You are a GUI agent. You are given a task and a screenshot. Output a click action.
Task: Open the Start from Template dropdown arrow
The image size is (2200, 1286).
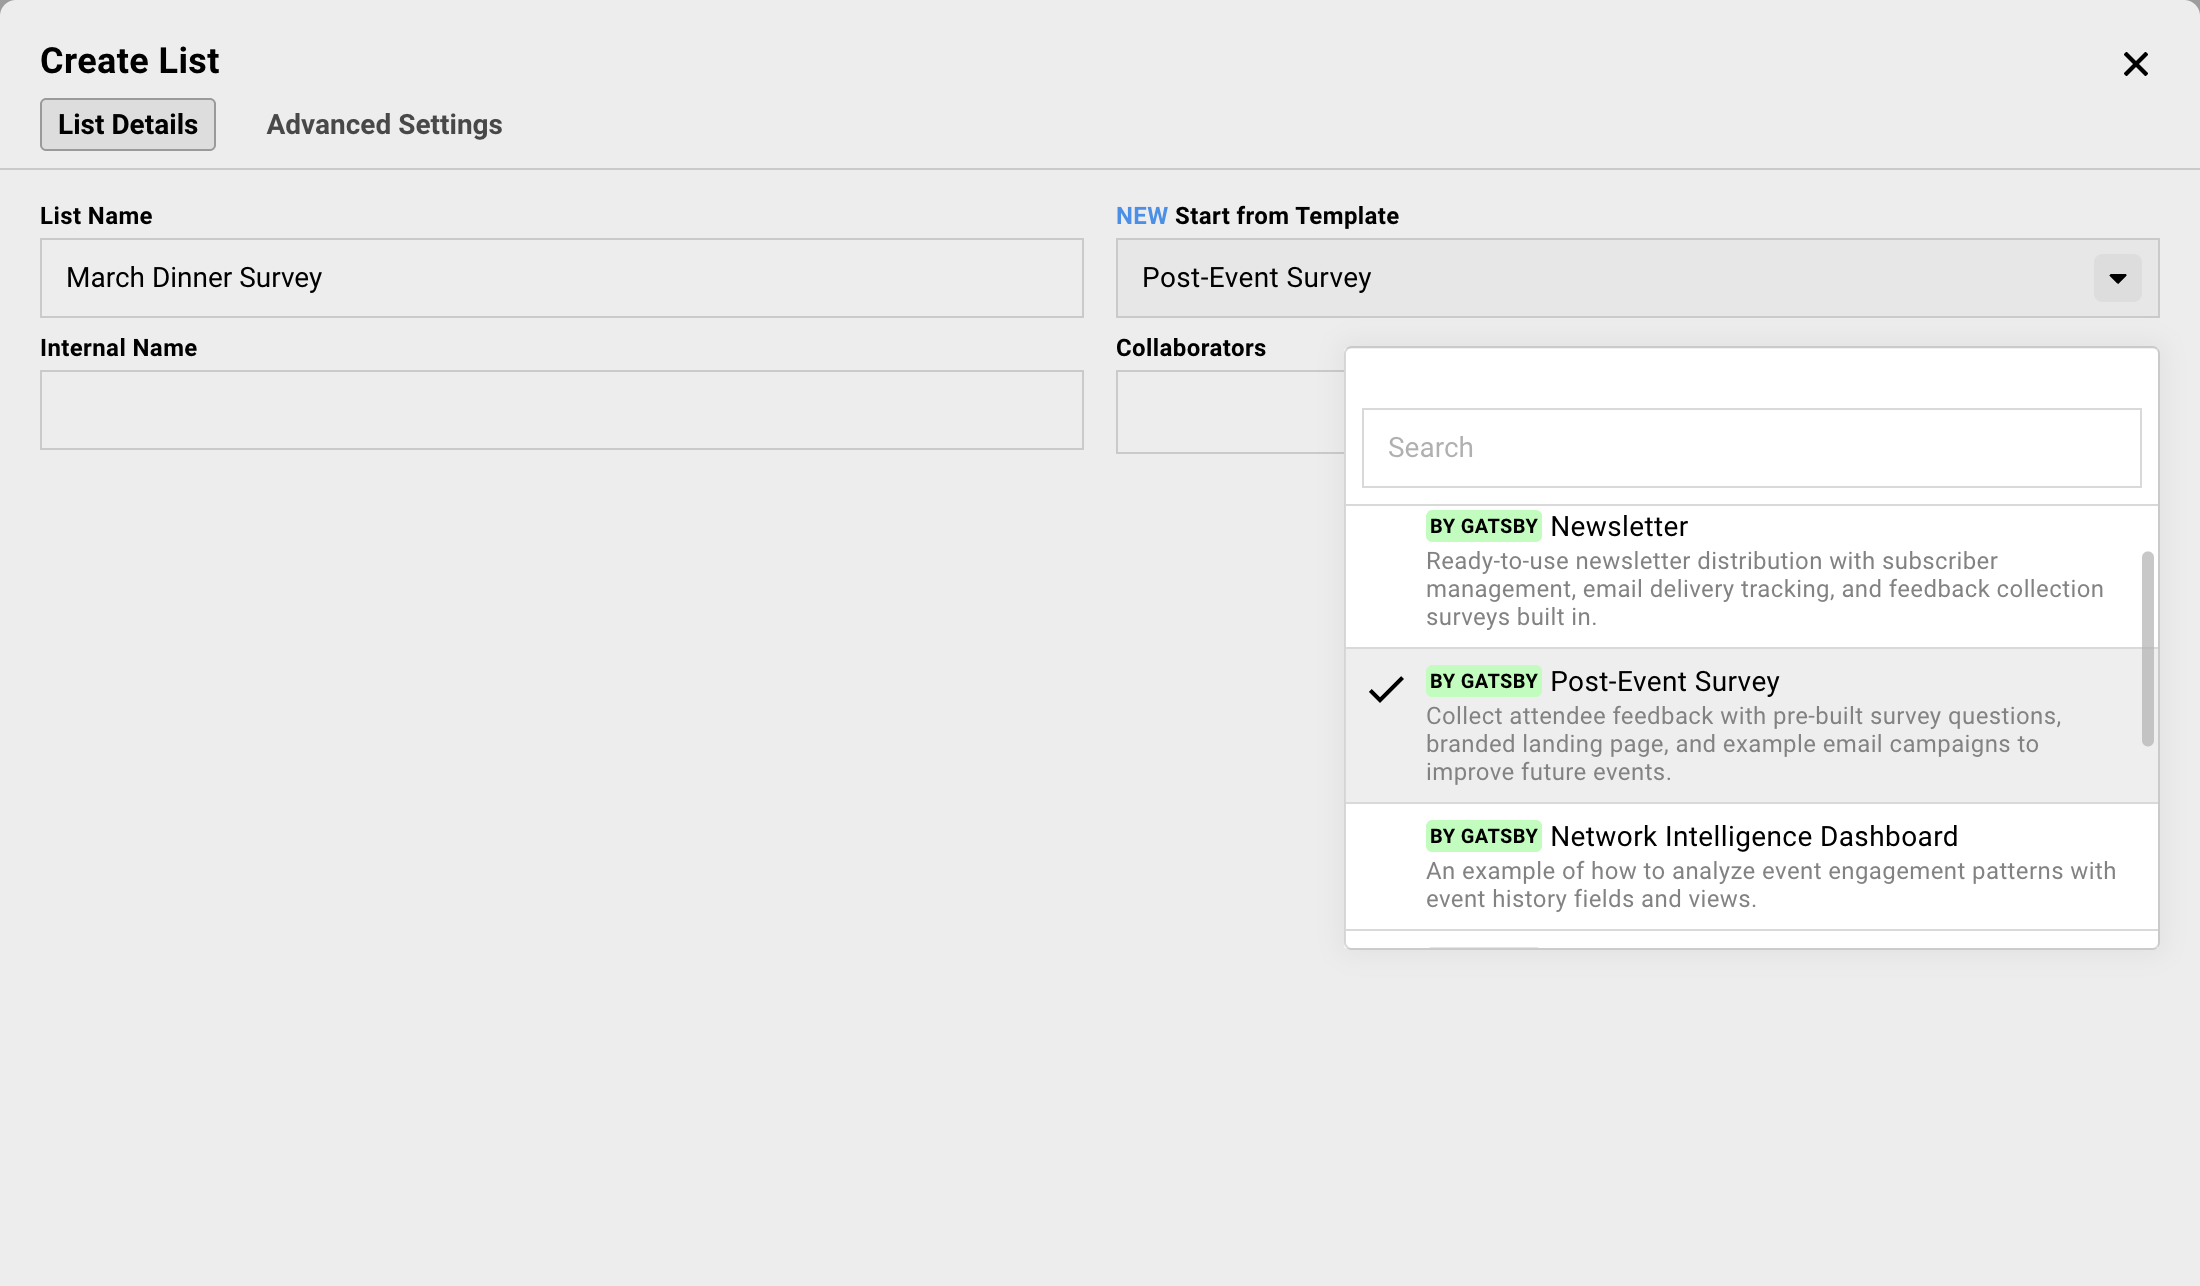click(x=2116, y=278)
